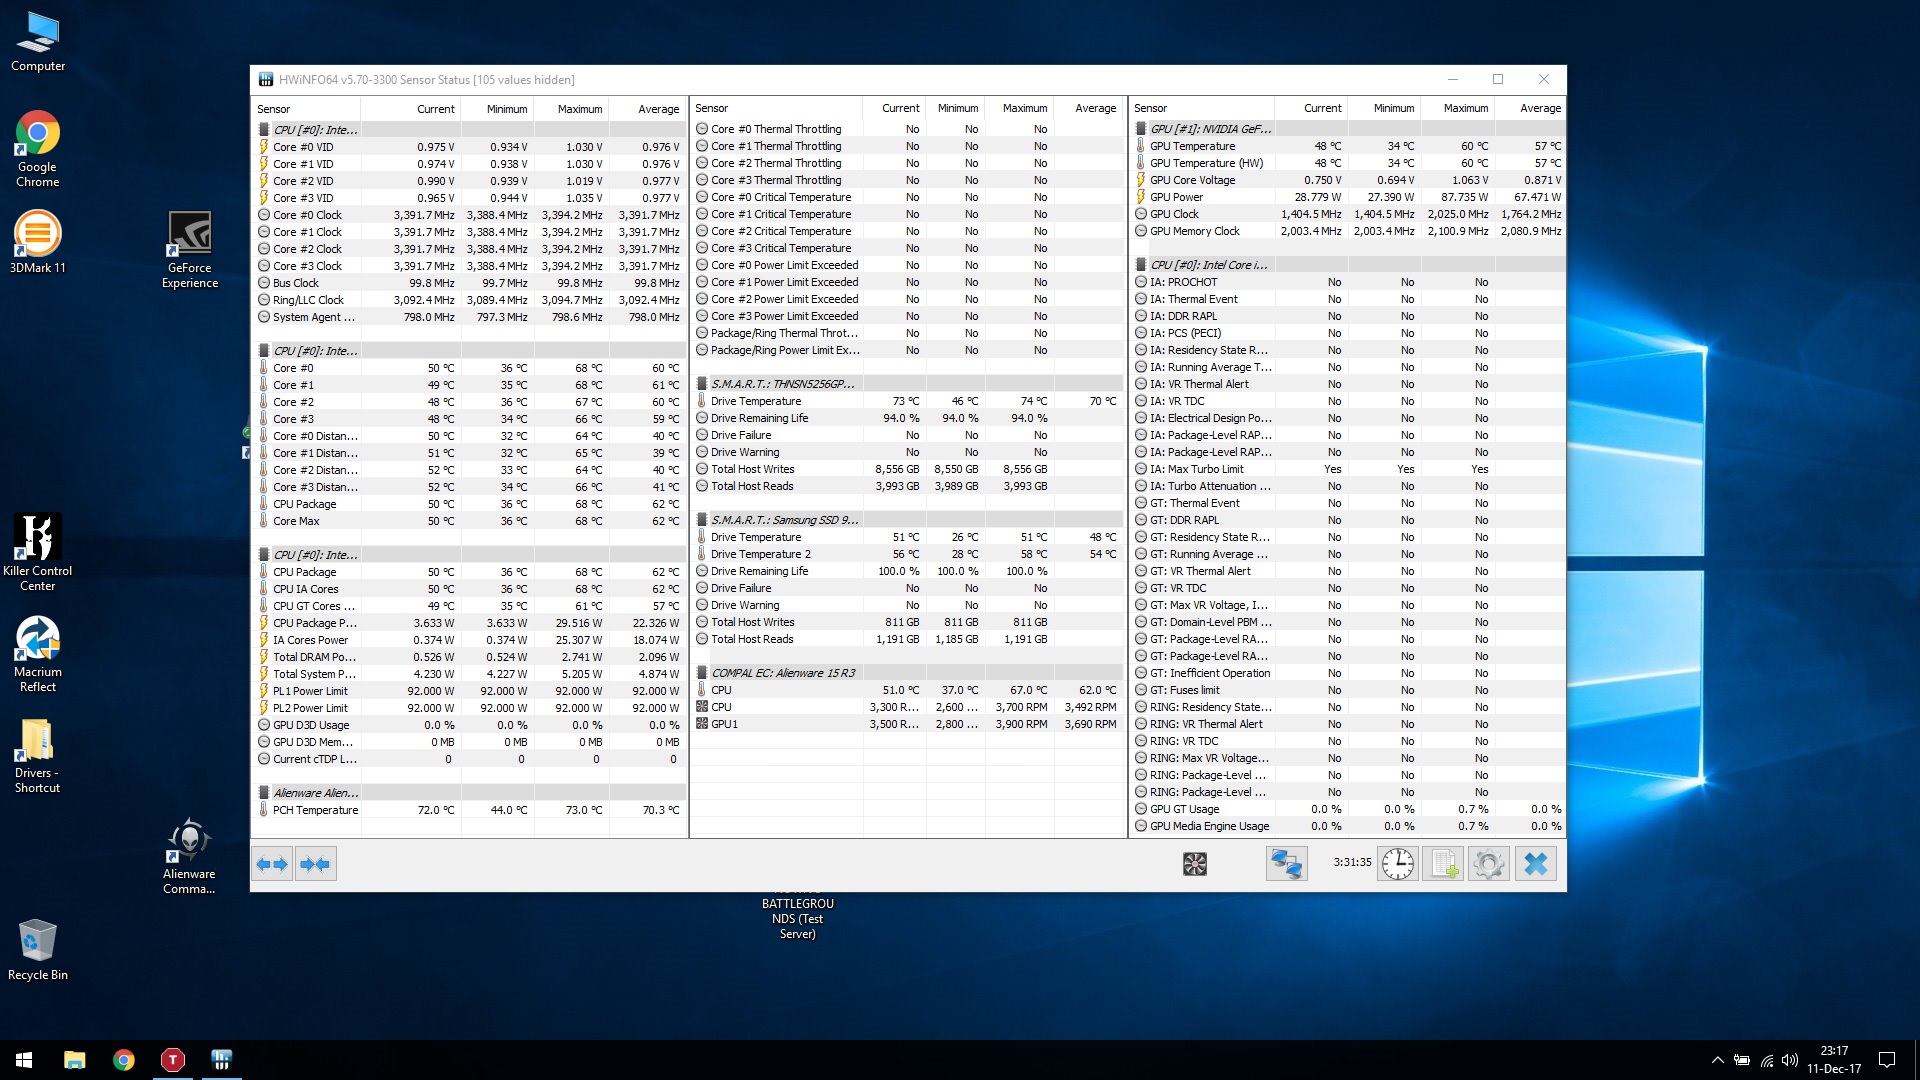The width and height of the screenshot is (1920, 1080).
Task: Open the Killer Control Center shortcut
Action: coord(38,552)
